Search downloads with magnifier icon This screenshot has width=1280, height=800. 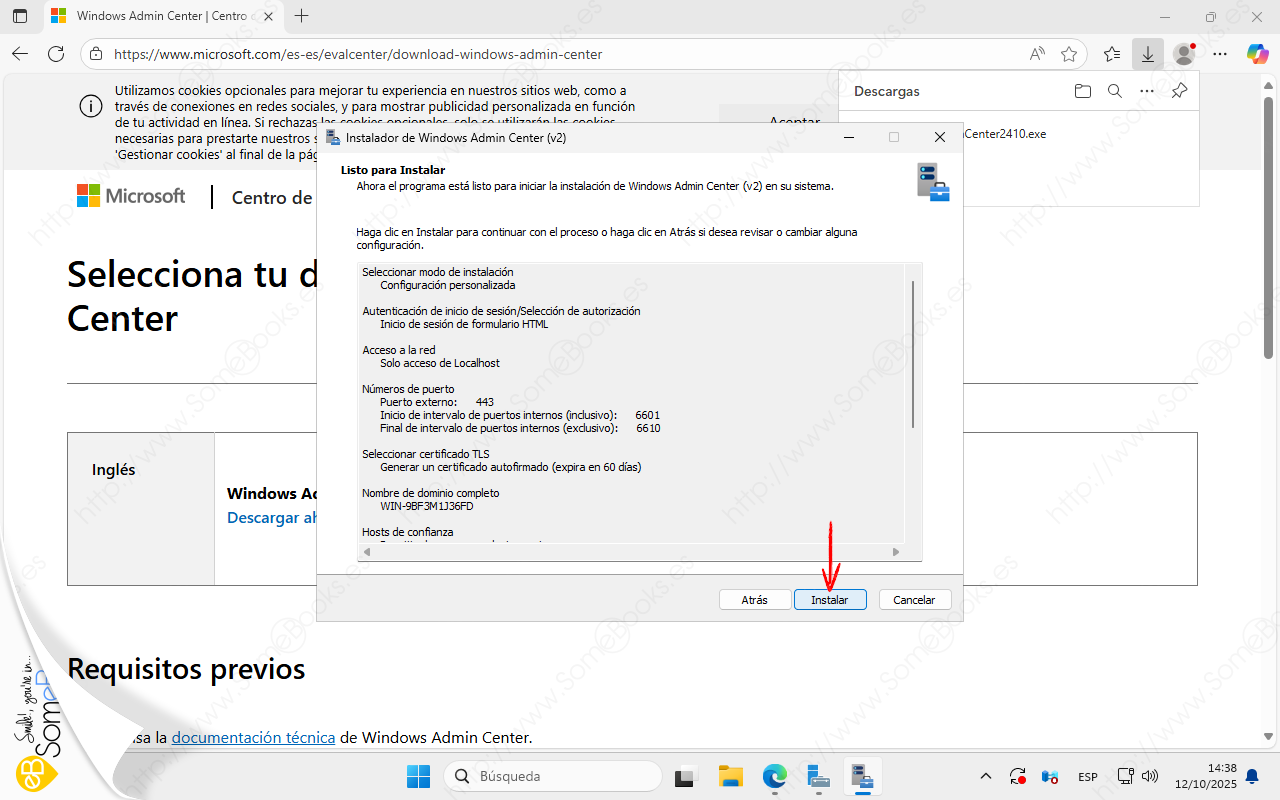[1115, 91]
